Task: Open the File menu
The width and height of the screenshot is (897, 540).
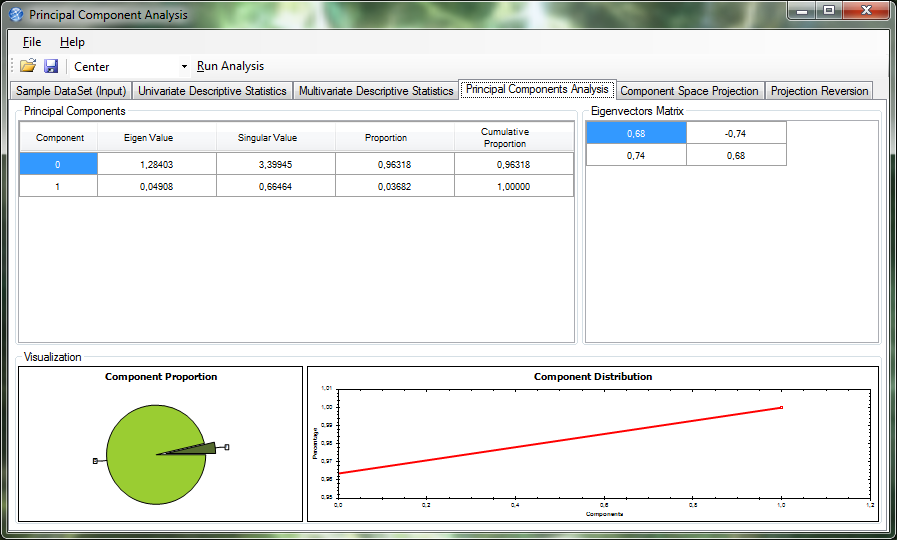Action: (31, 42)
